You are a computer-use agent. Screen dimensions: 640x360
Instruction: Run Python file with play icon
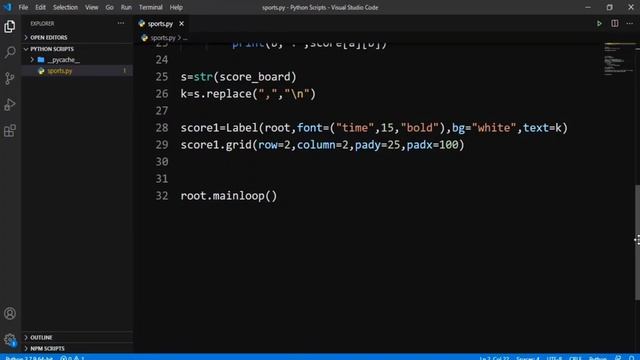[599, 24]
